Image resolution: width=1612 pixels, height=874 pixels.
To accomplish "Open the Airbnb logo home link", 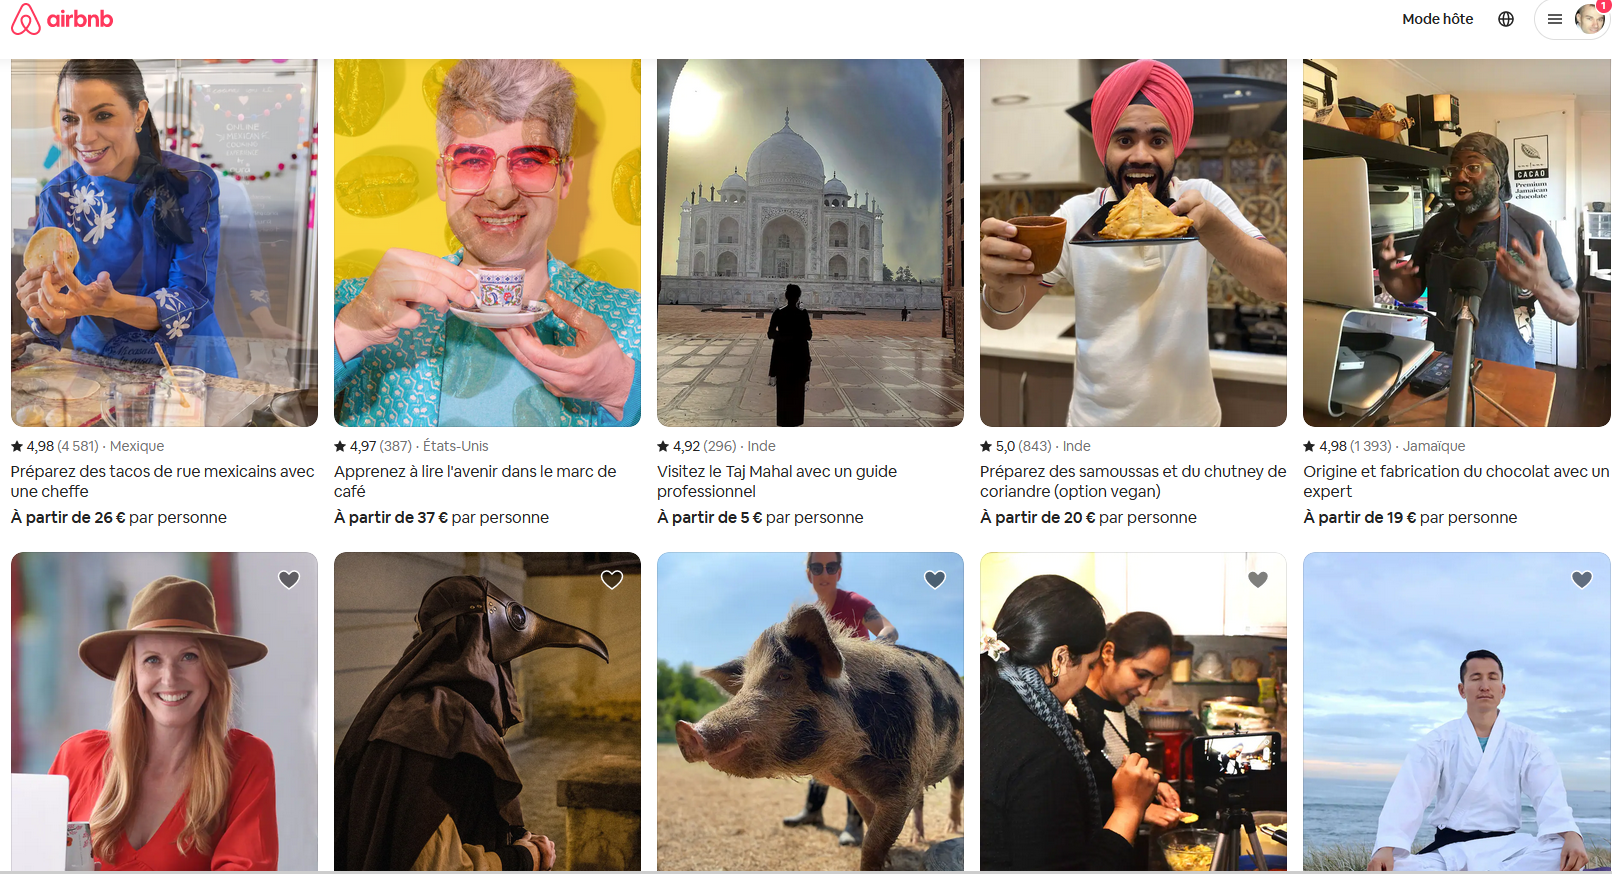I will pos(62,19).
